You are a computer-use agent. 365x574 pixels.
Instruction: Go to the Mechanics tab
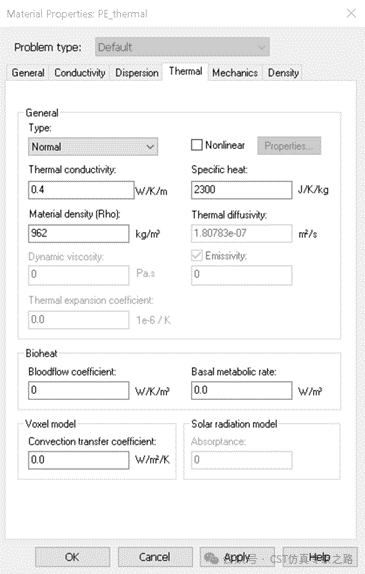[x=235, y=72]
